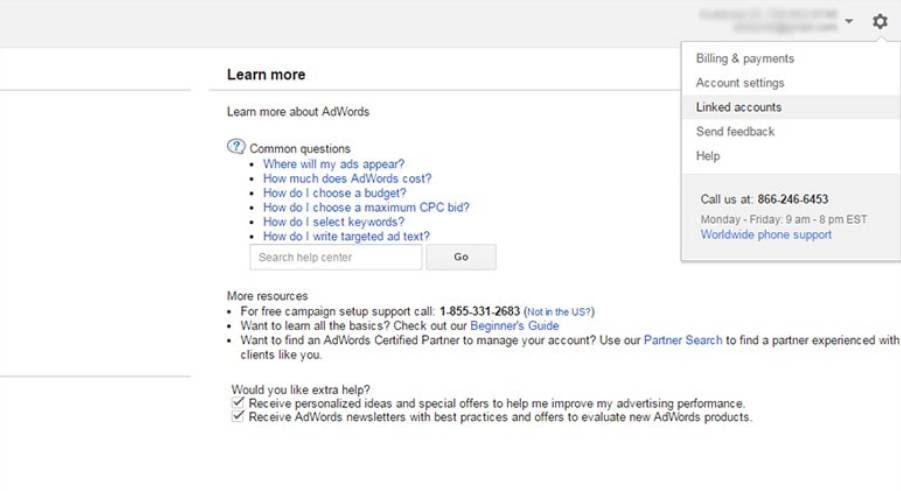Screen dimensions: 901x491
Task: Expand the account dropdown arrow
Action: 848,22
